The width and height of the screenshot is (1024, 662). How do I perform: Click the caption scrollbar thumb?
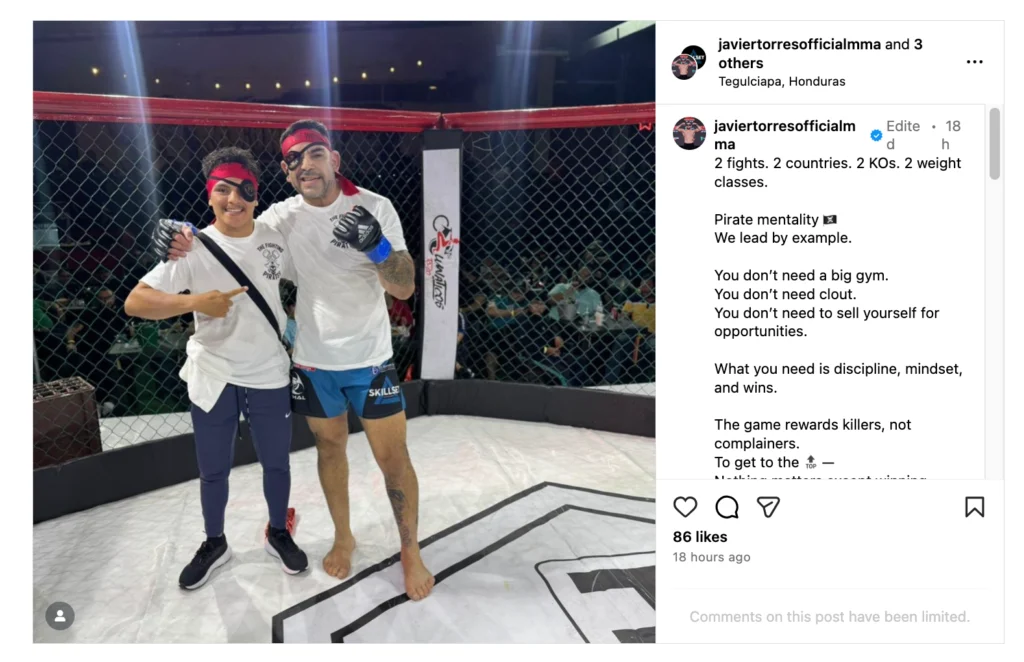[x=994, y=144]
